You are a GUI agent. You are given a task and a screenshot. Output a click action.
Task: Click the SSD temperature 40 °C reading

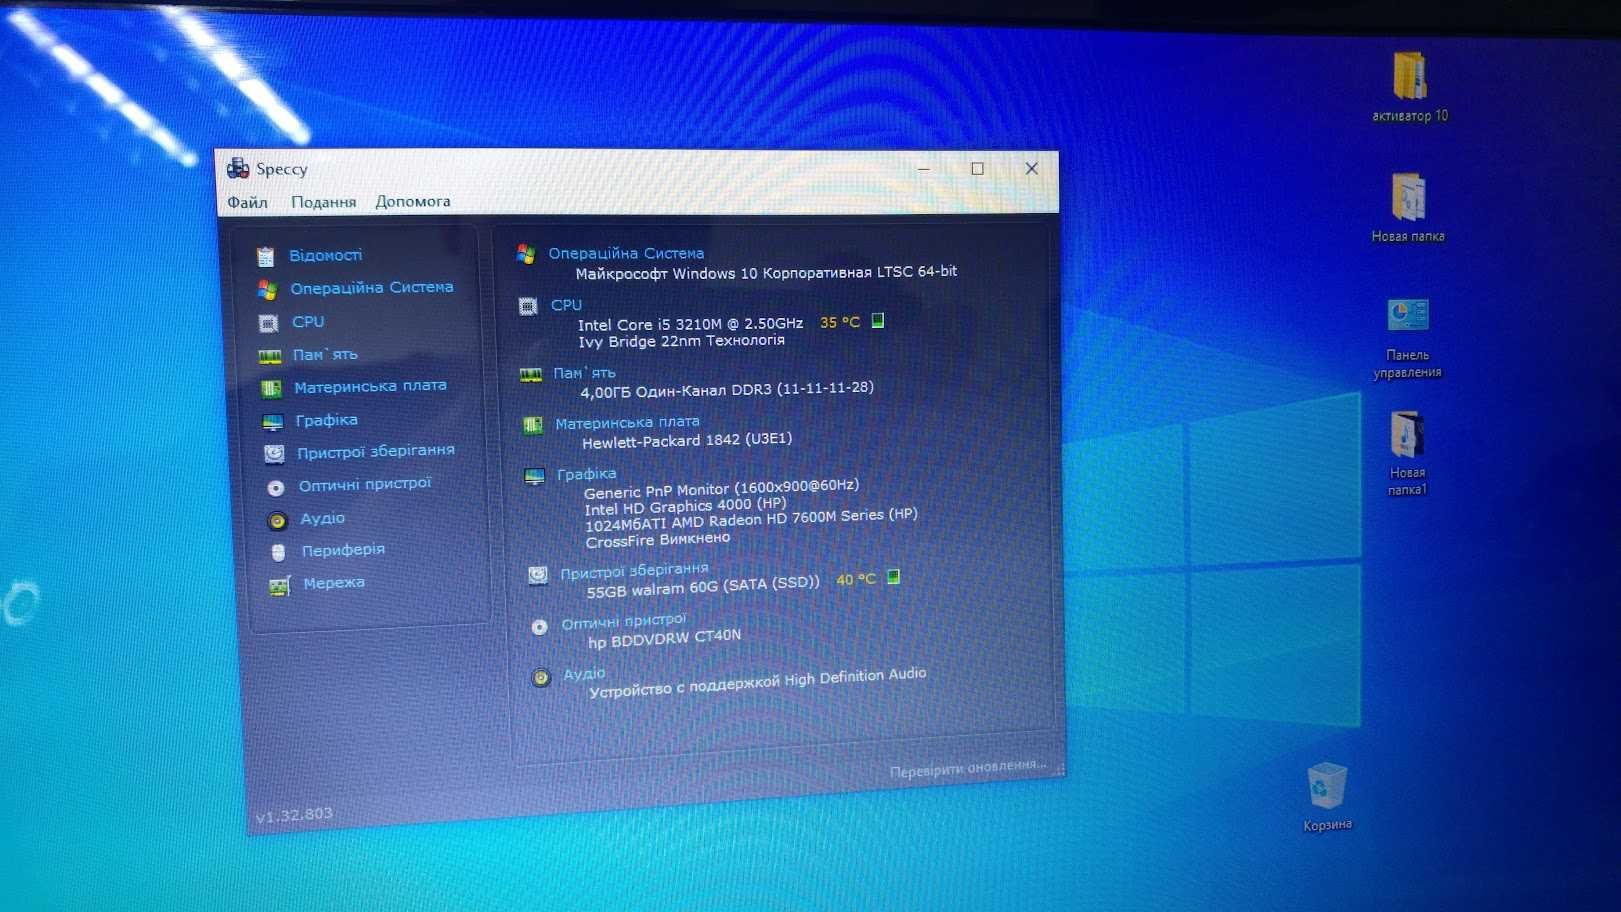pos(856,579)
